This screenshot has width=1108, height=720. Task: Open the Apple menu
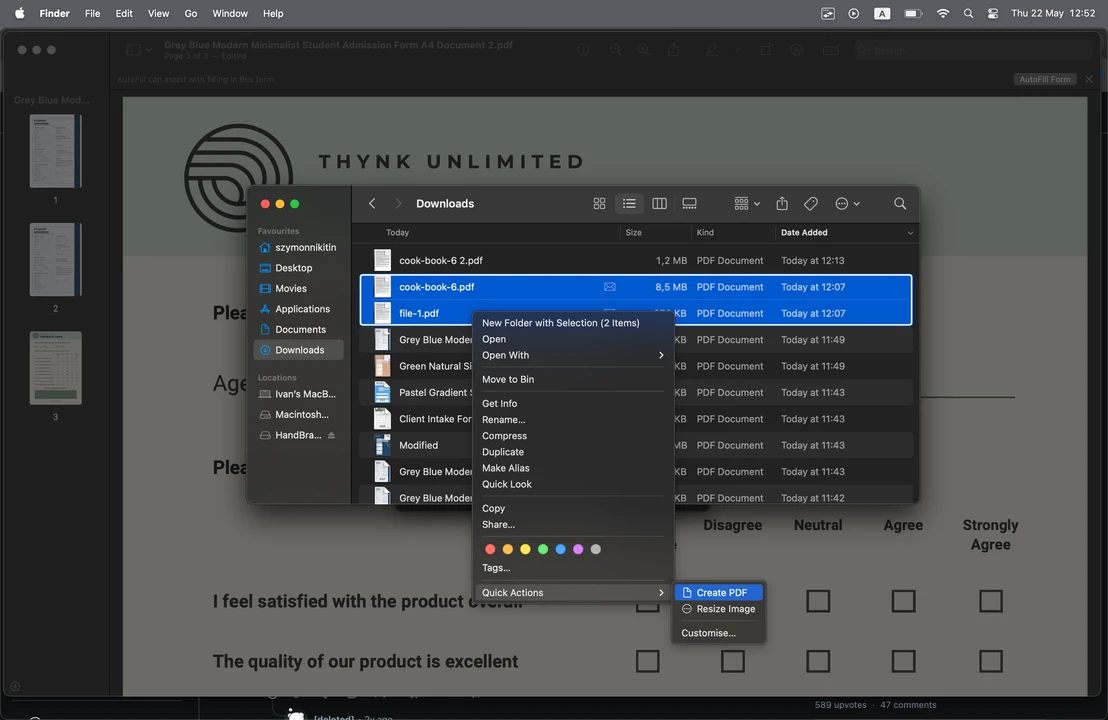point(20,13)
